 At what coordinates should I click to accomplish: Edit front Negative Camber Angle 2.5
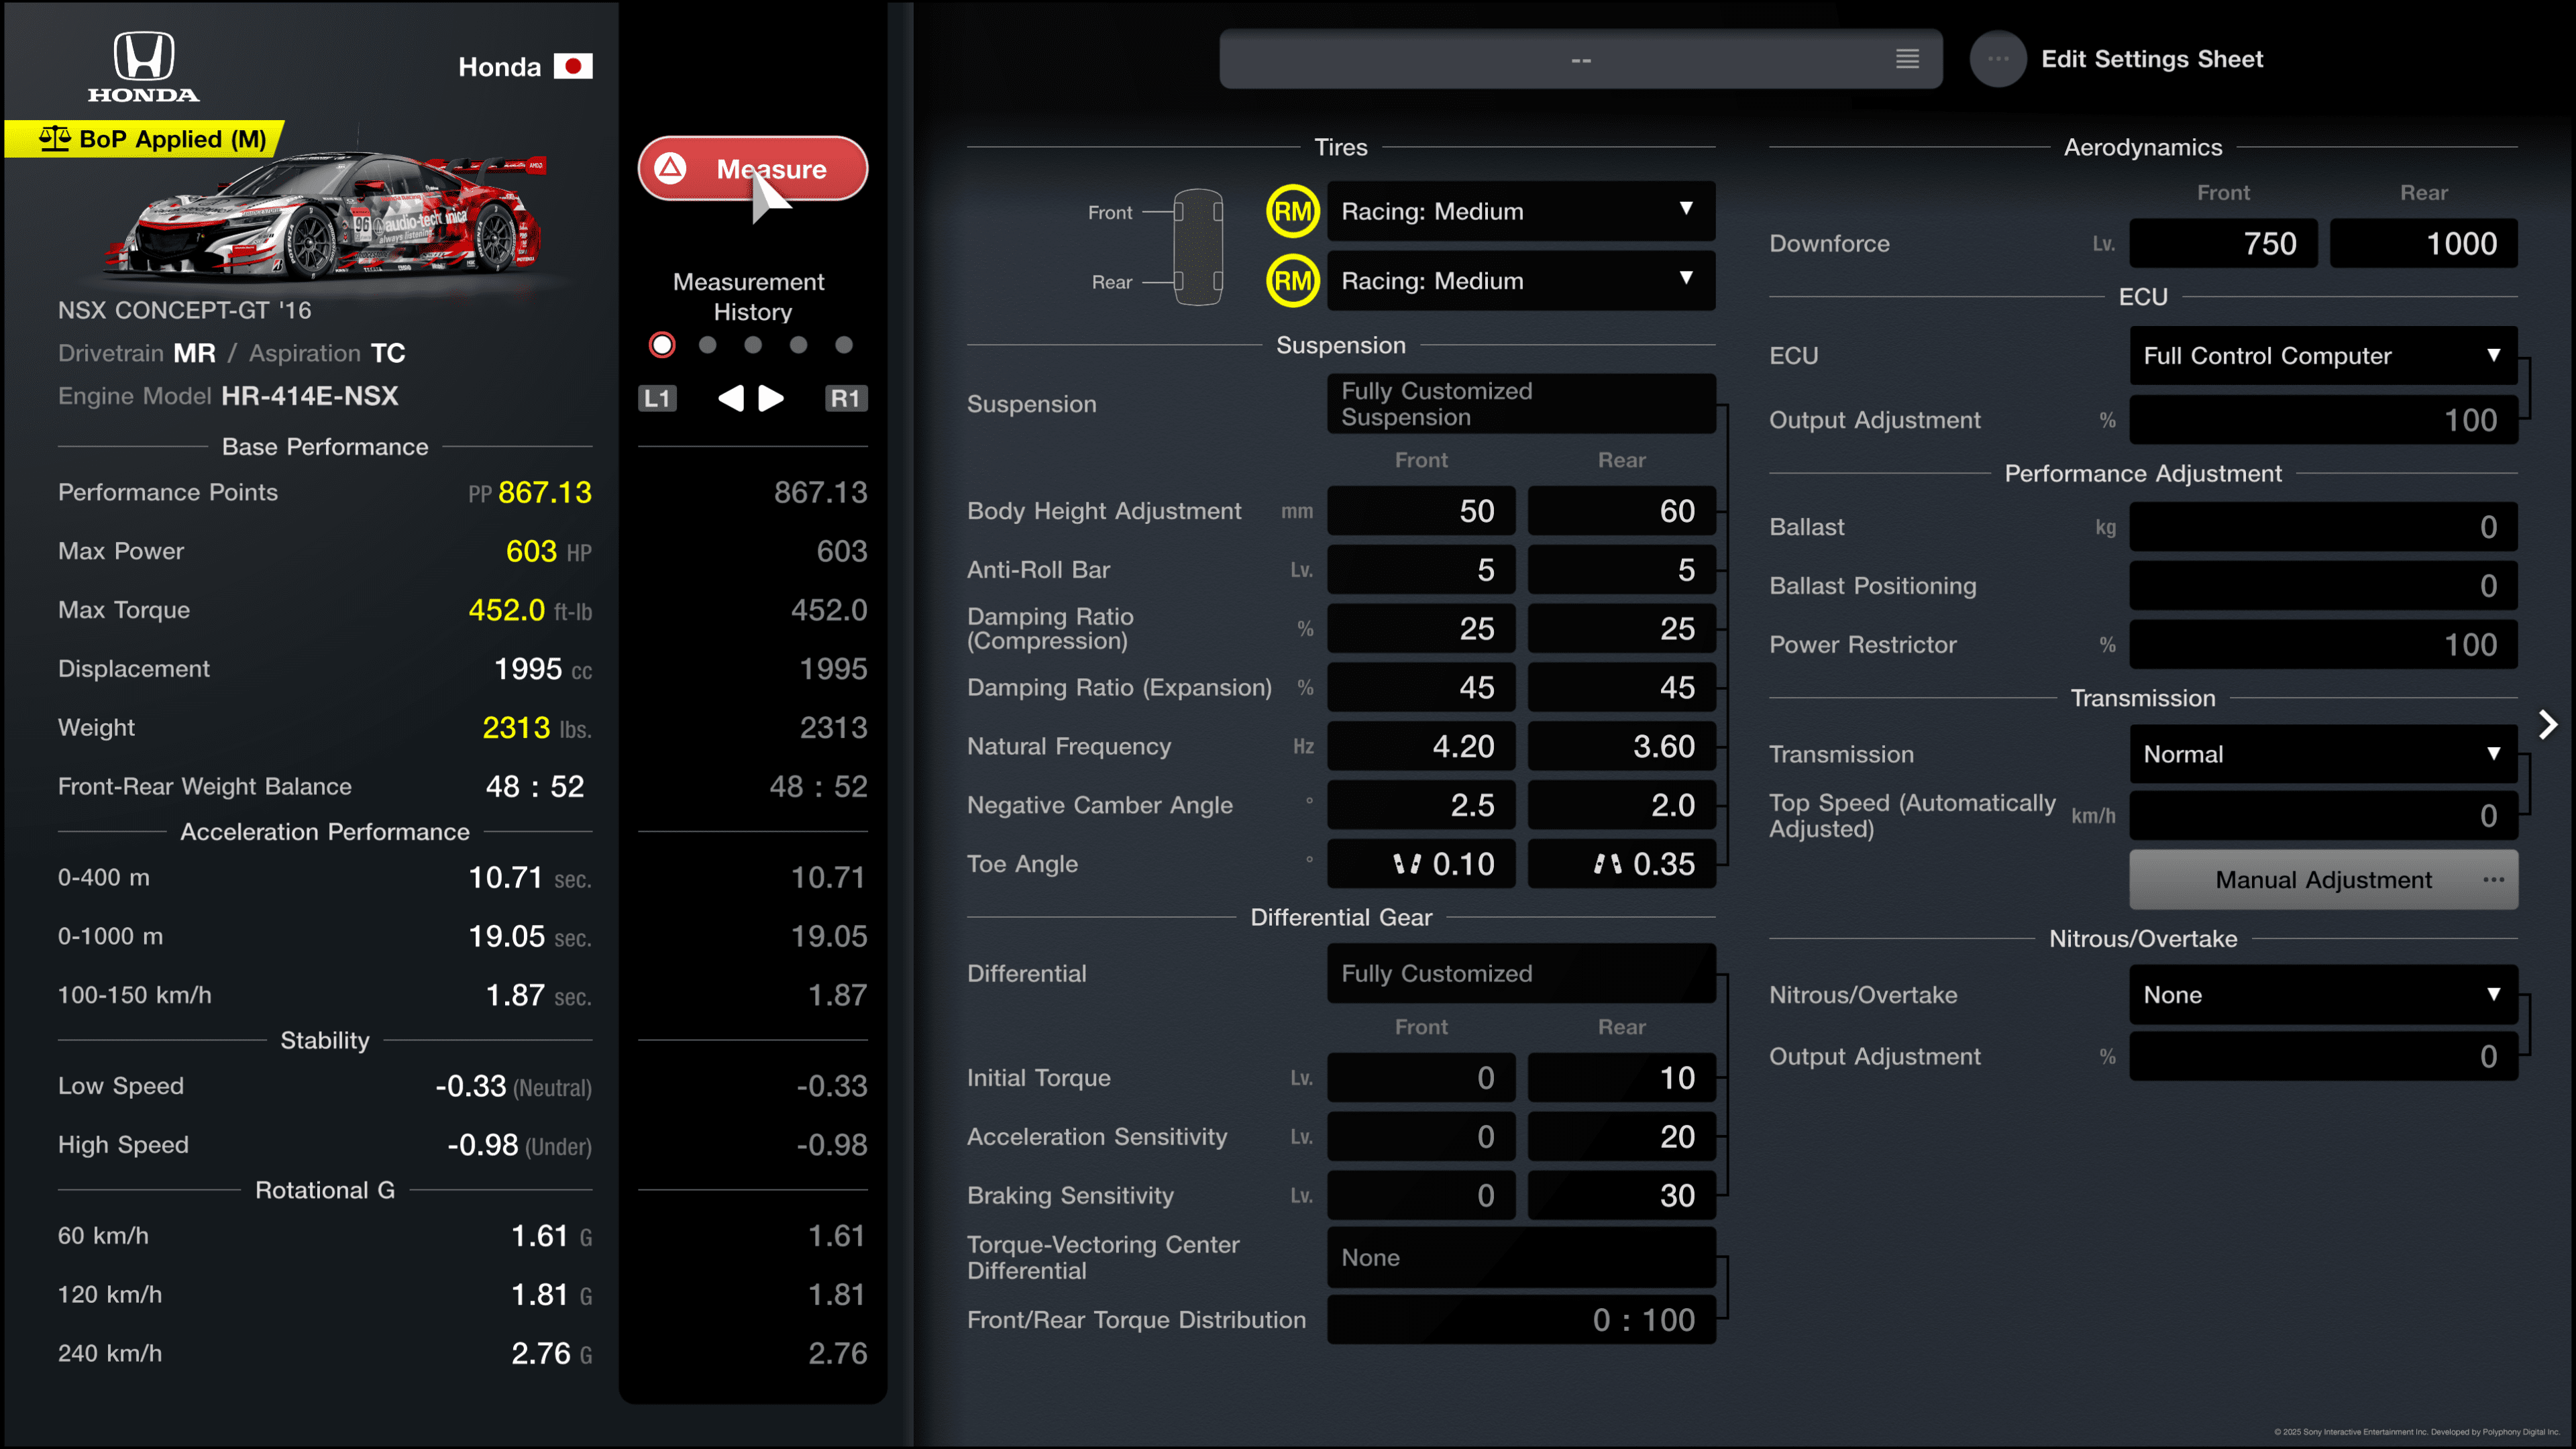click(x=1421, y=806)
